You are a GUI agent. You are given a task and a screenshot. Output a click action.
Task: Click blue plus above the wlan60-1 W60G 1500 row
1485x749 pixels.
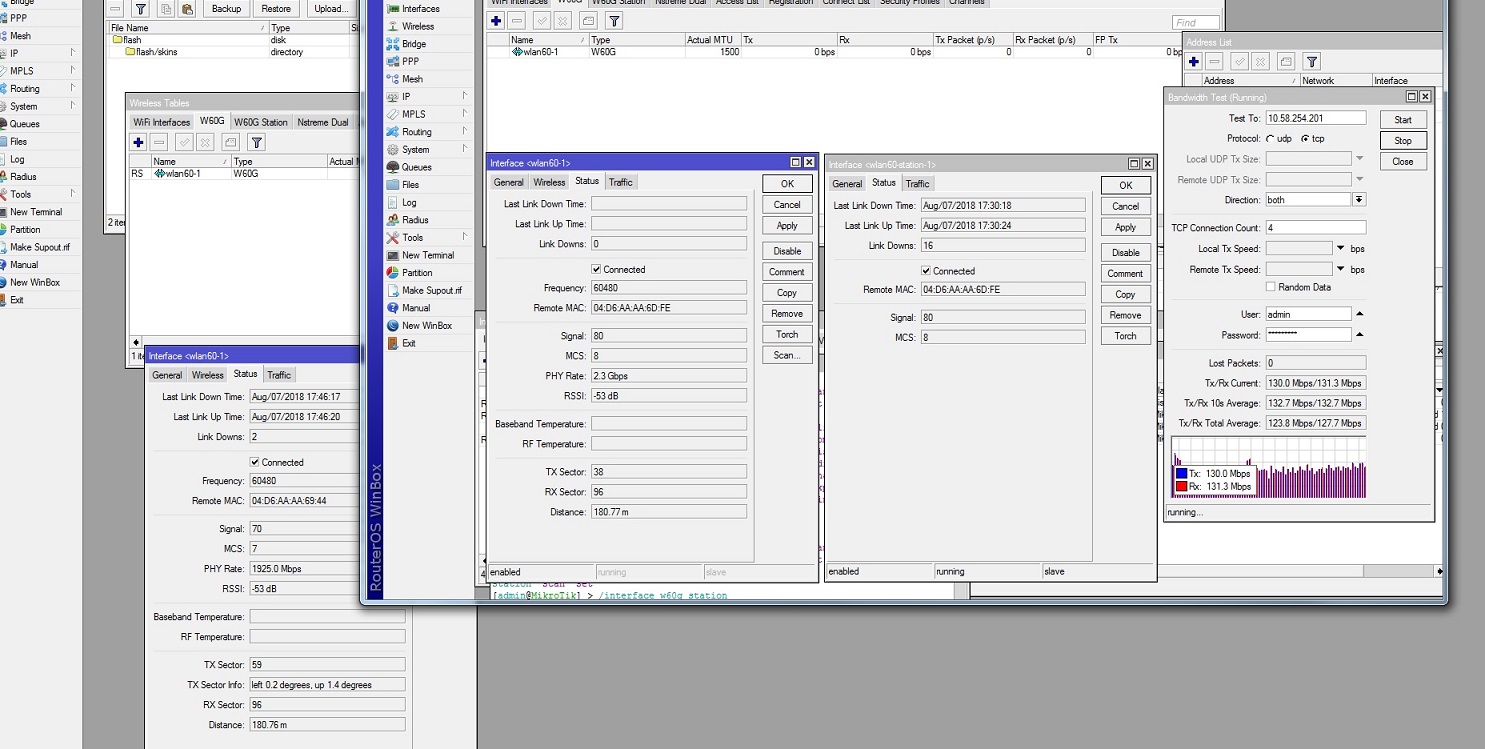496,21
